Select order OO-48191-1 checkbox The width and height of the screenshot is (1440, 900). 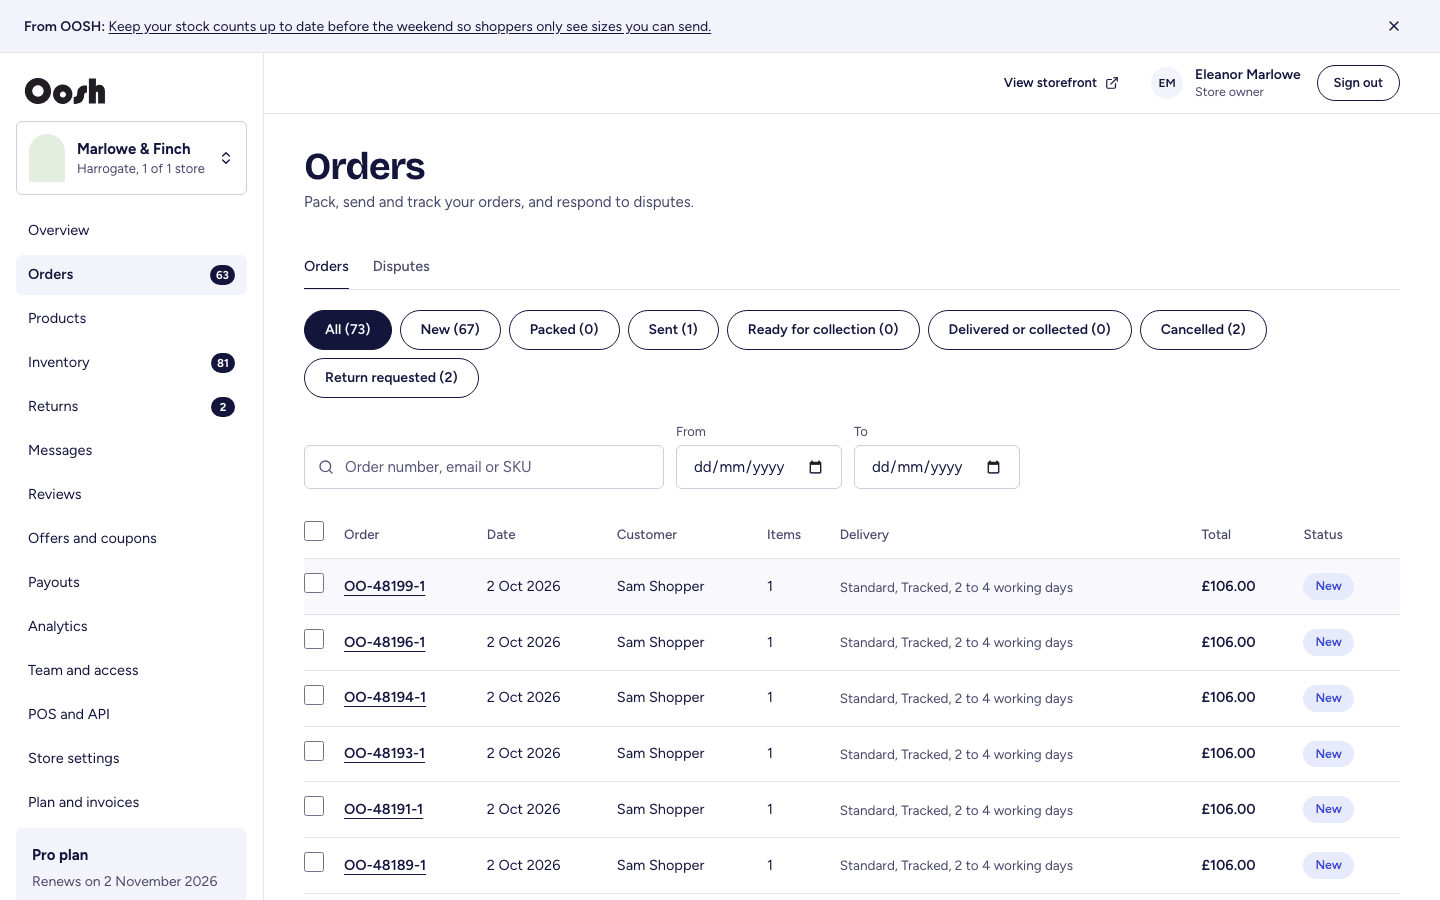click(314, 806)
